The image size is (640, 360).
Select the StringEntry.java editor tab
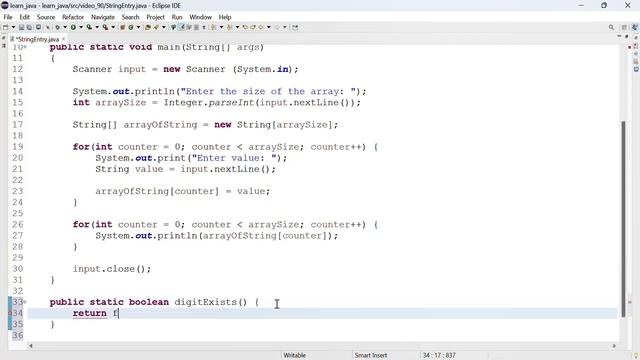[x=37, y=39]
